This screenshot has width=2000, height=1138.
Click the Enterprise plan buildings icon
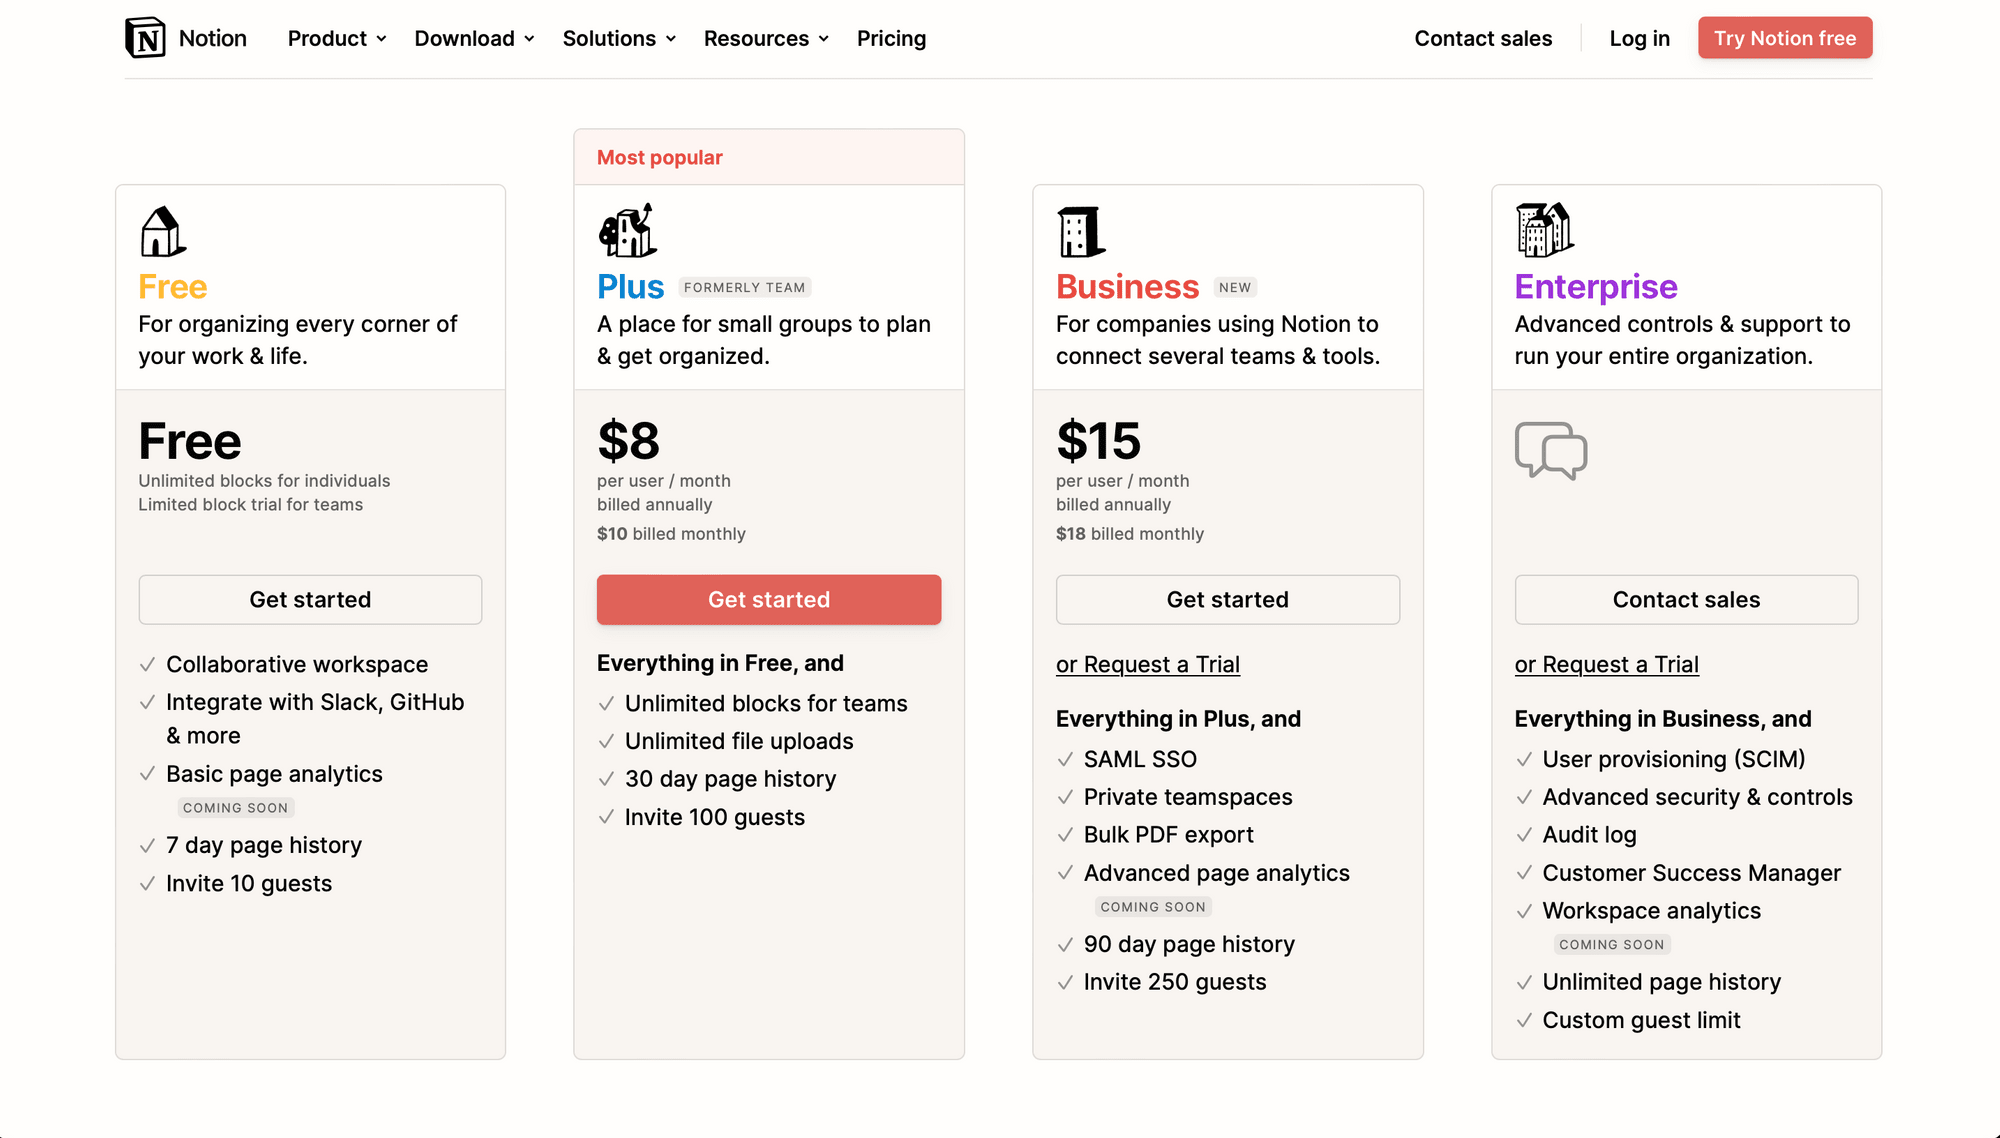1544,230
